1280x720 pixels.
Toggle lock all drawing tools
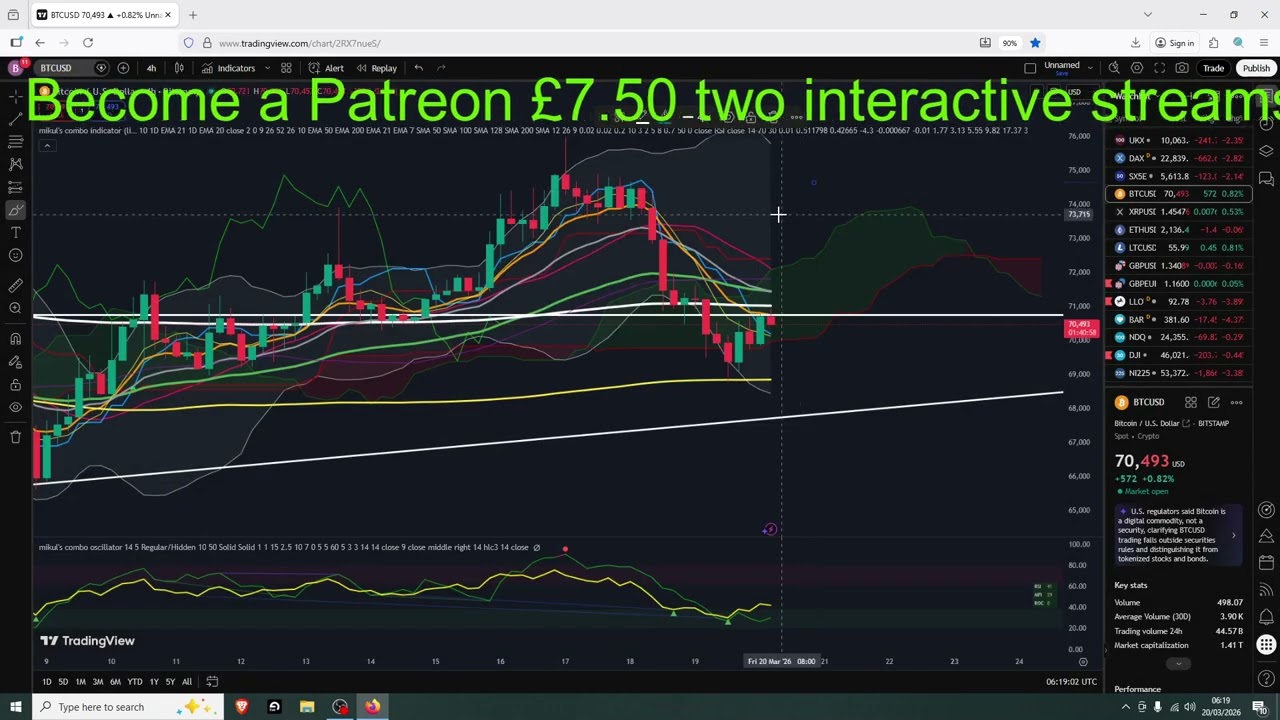(15, 385)
